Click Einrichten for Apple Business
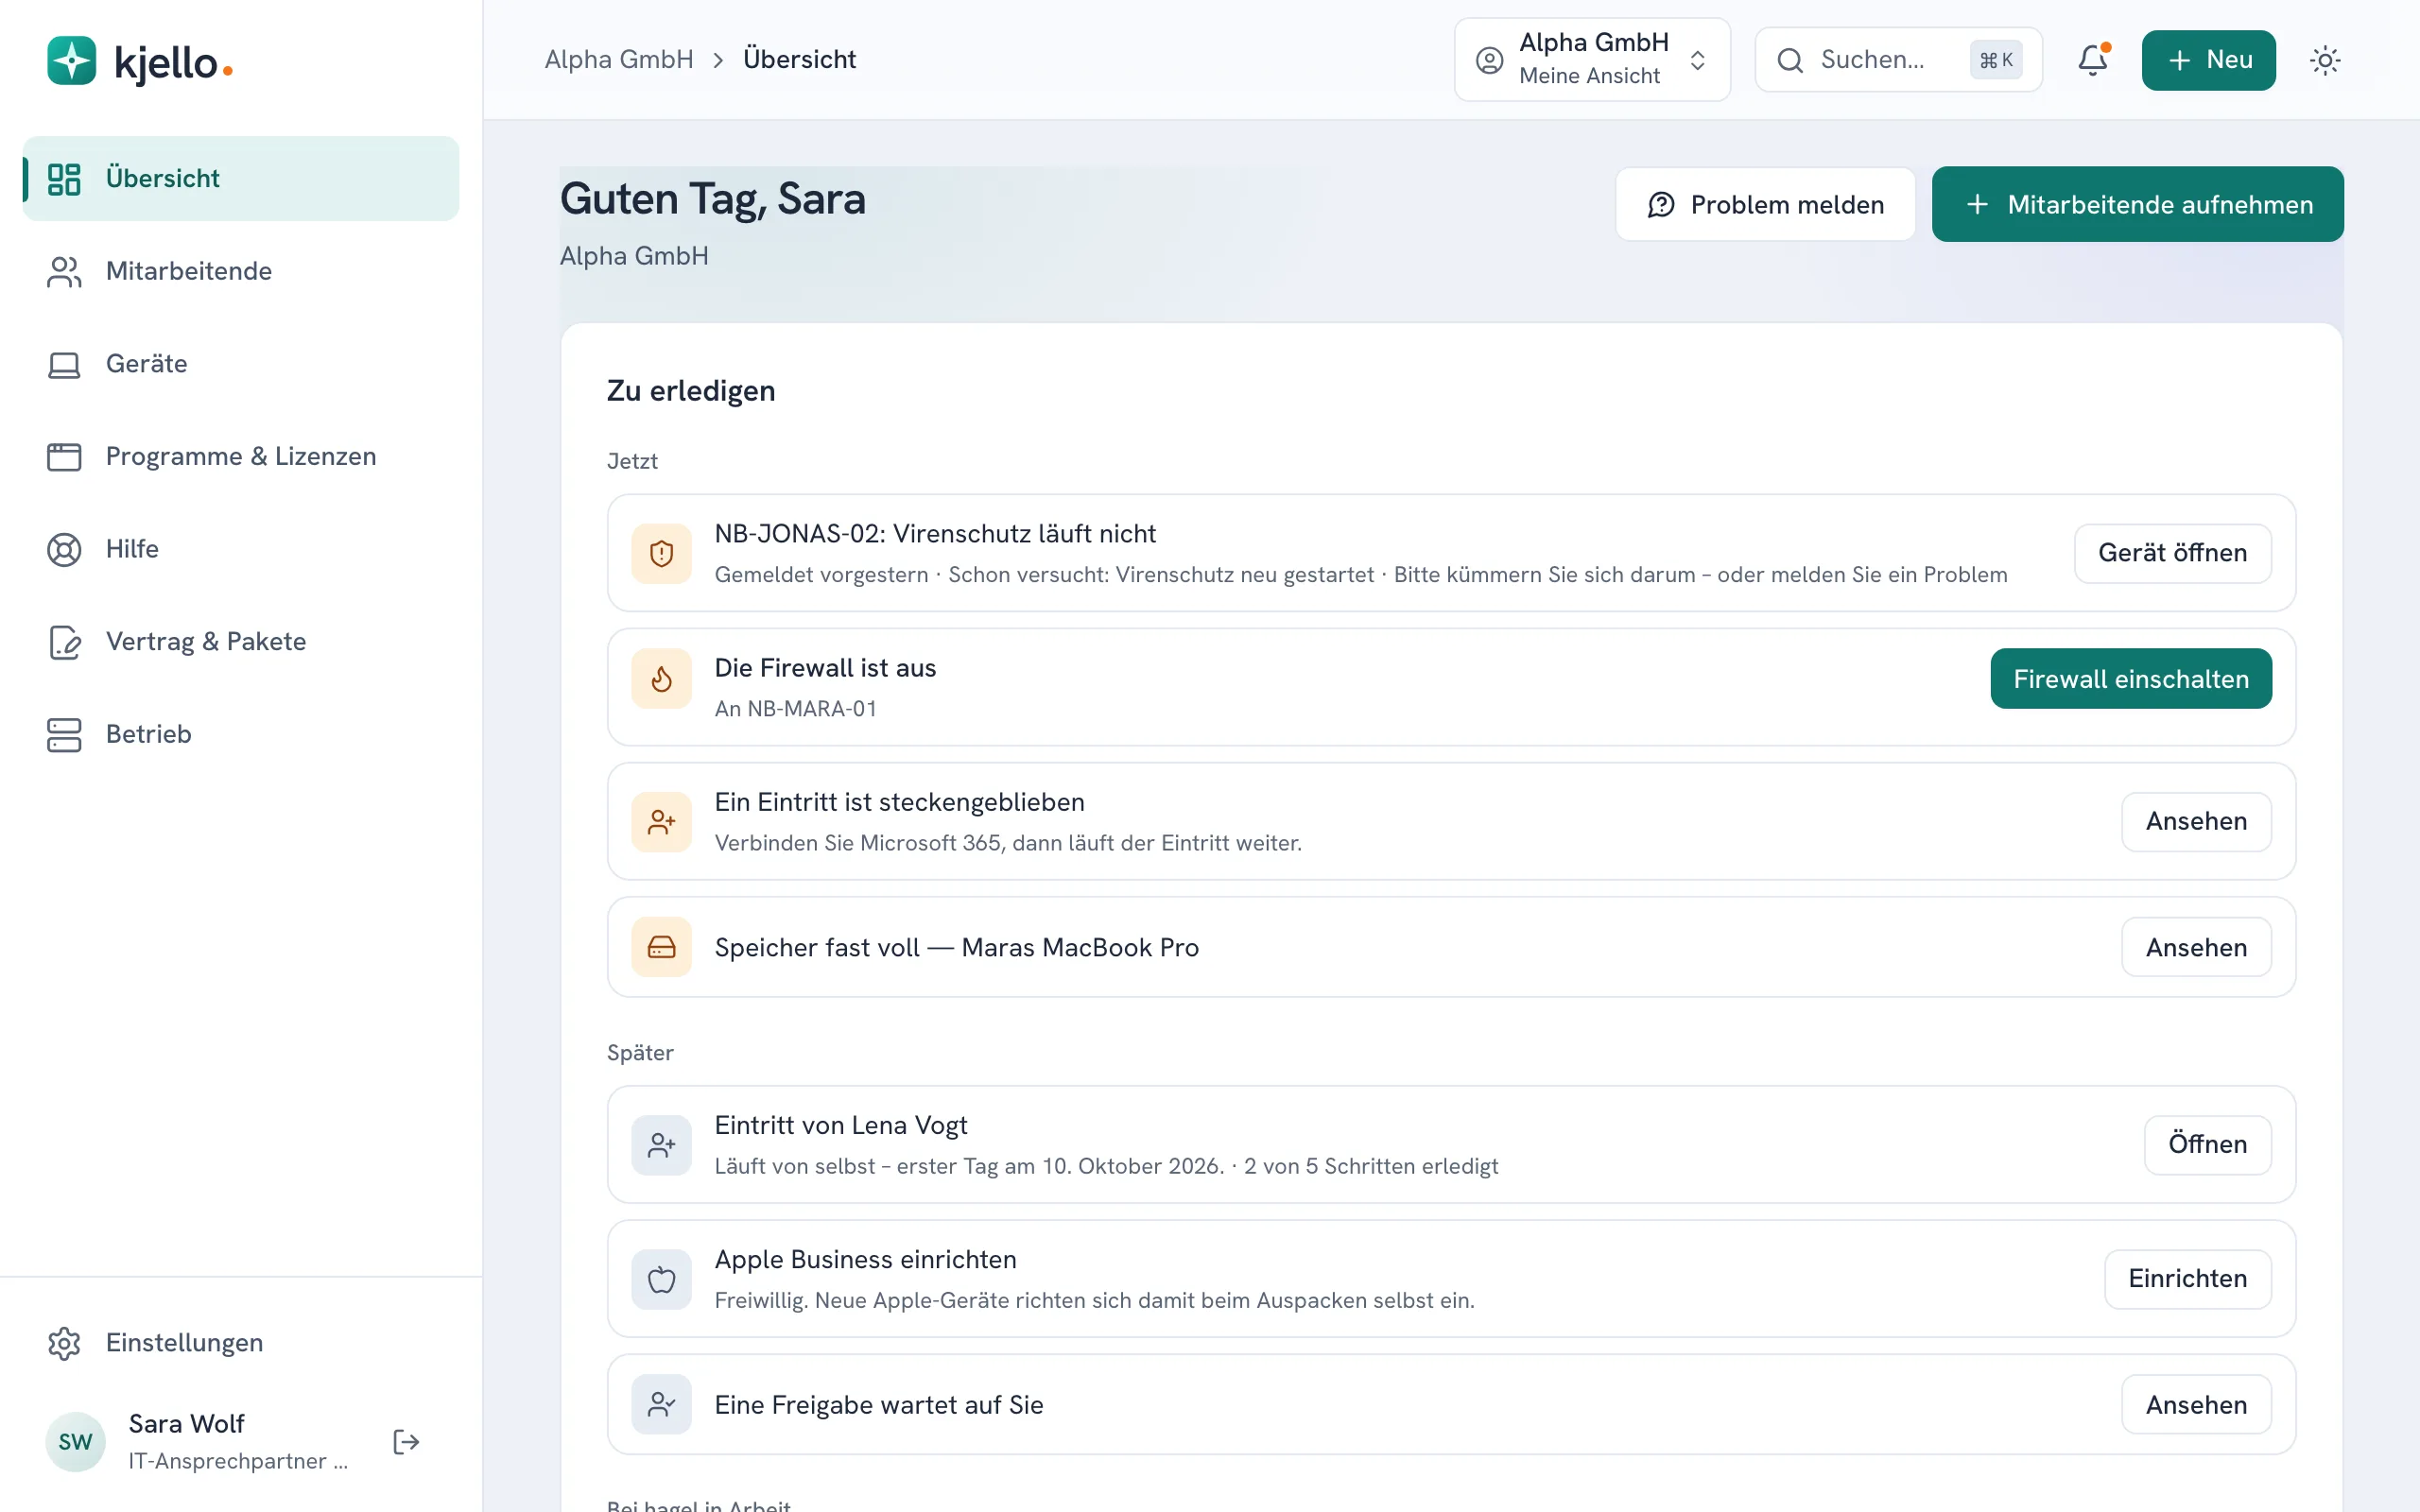Viewport: 2420px width, 1512px height. pos(2187,1279)
